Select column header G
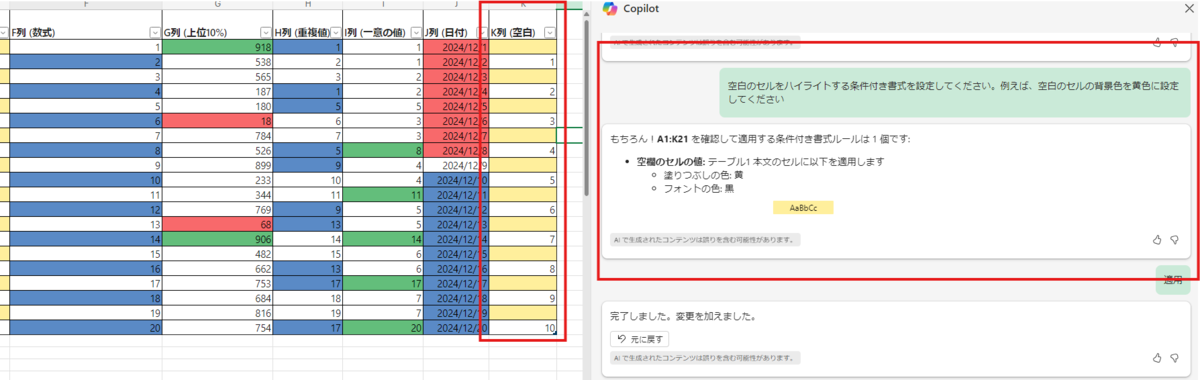Viewport: 1200px width, 380px height. tap(217, 5)
